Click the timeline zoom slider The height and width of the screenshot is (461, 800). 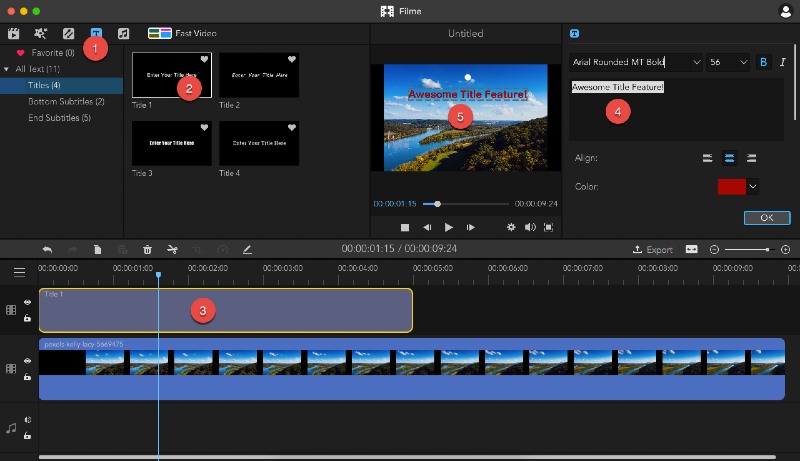(x=748, y=249)
